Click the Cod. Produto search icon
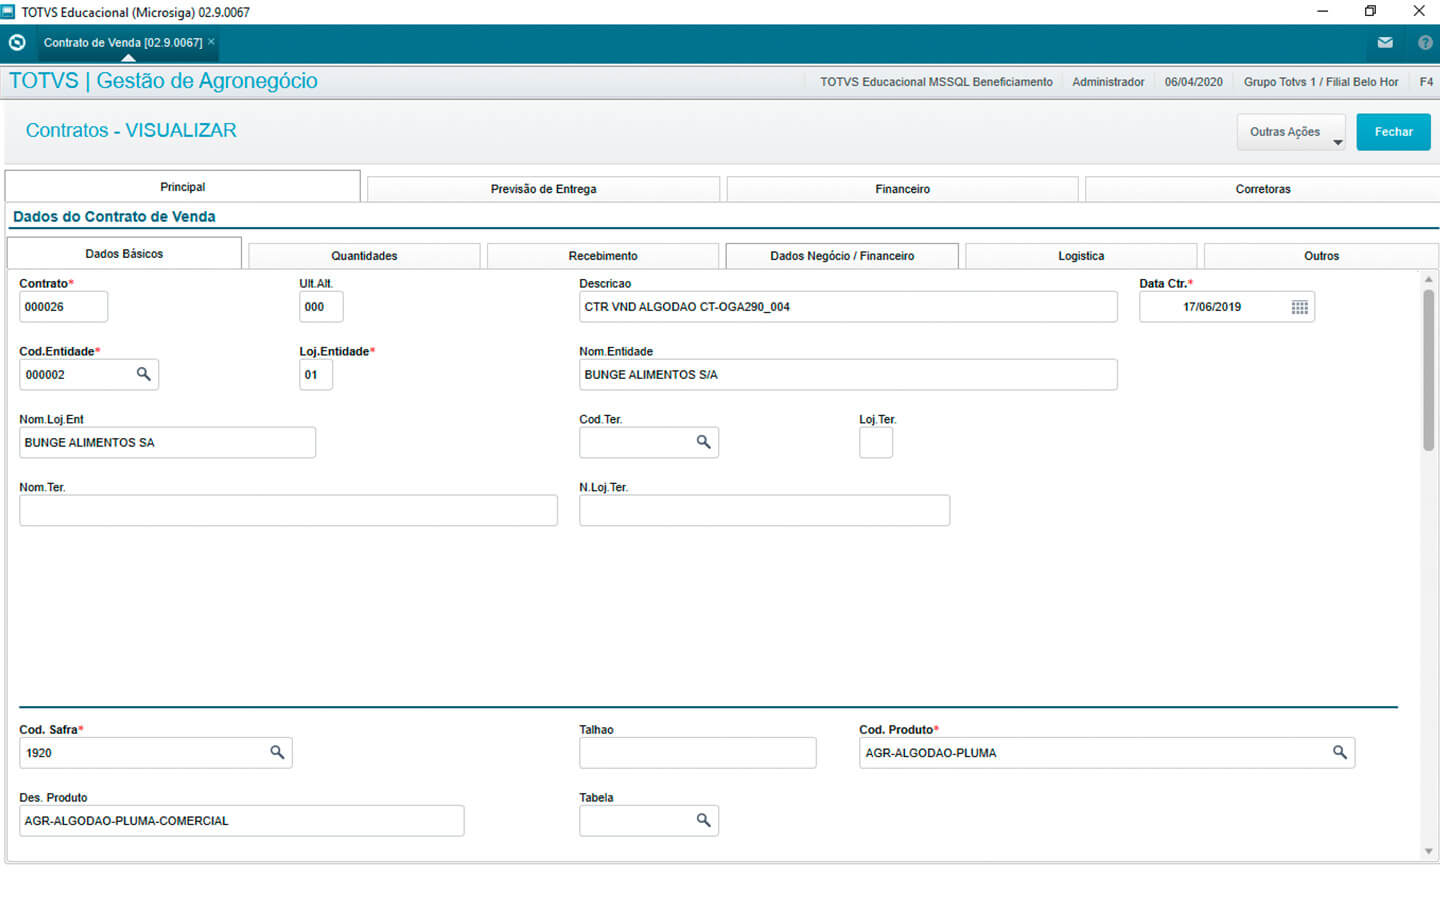 click(1339, 752)
